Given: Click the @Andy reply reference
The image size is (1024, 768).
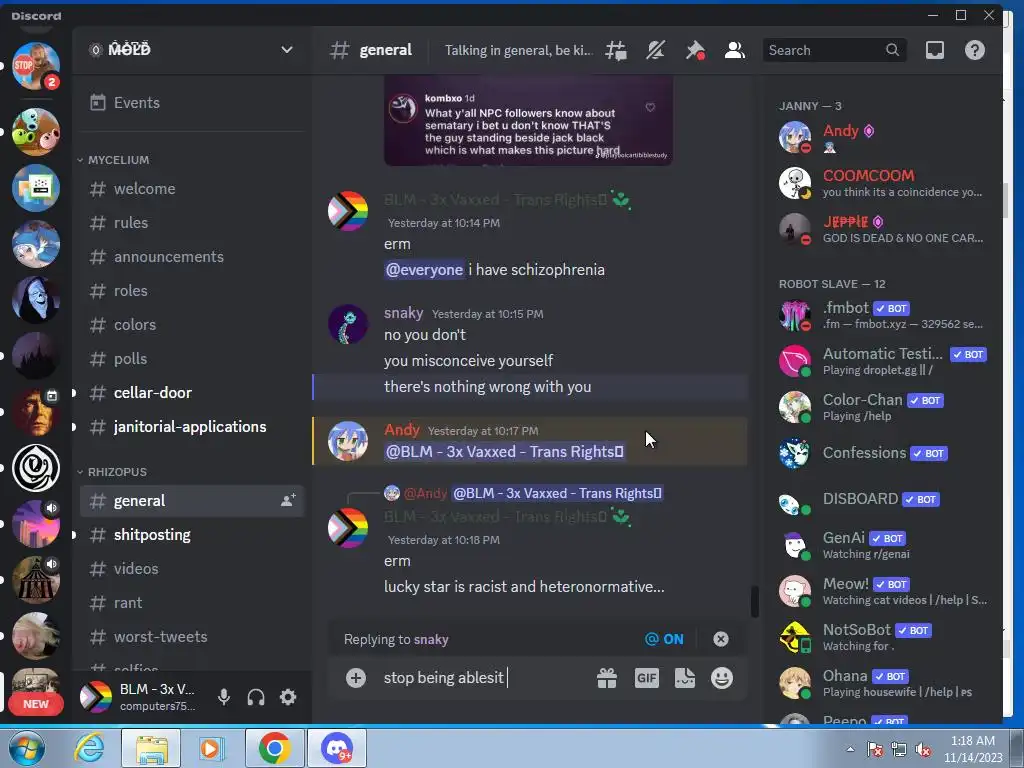Looking at the screenshot, I should [x=425, y=493].
